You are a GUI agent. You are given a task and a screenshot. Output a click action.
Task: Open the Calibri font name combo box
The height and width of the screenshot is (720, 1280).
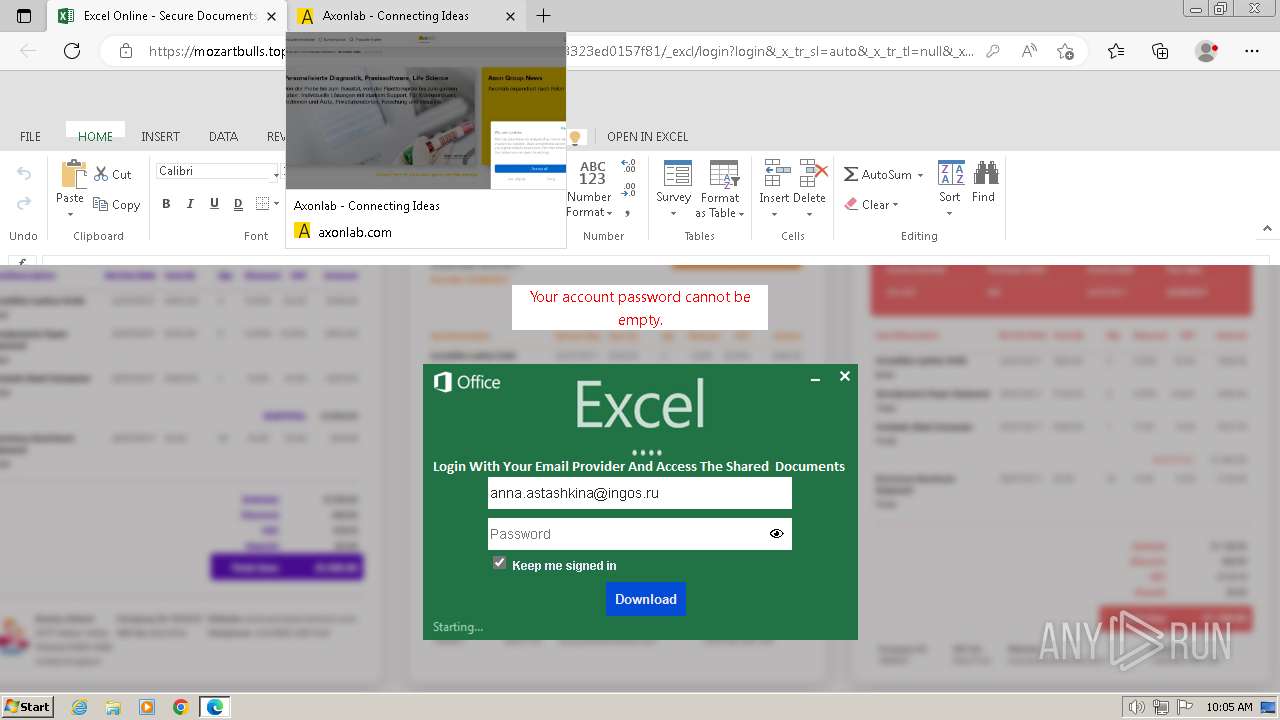217,171
